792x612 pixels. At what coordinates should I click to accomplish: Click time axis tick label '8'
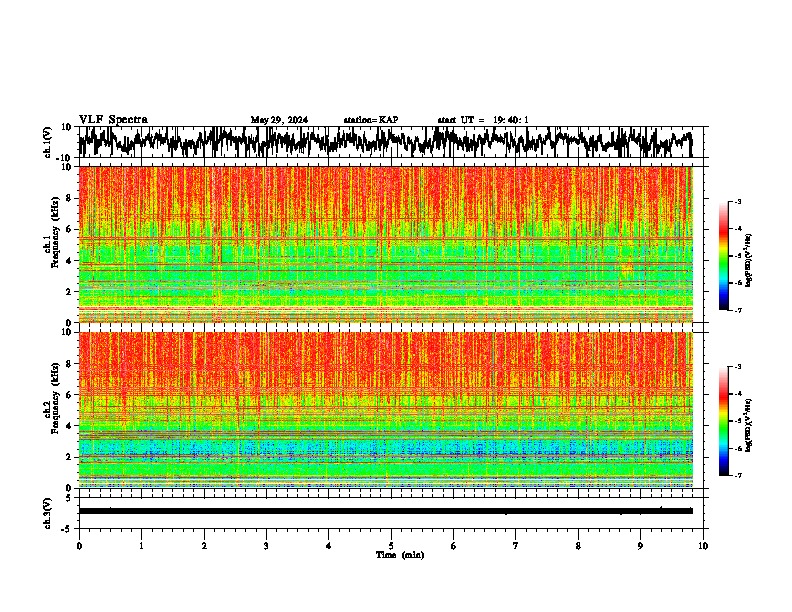click(578, 546)
